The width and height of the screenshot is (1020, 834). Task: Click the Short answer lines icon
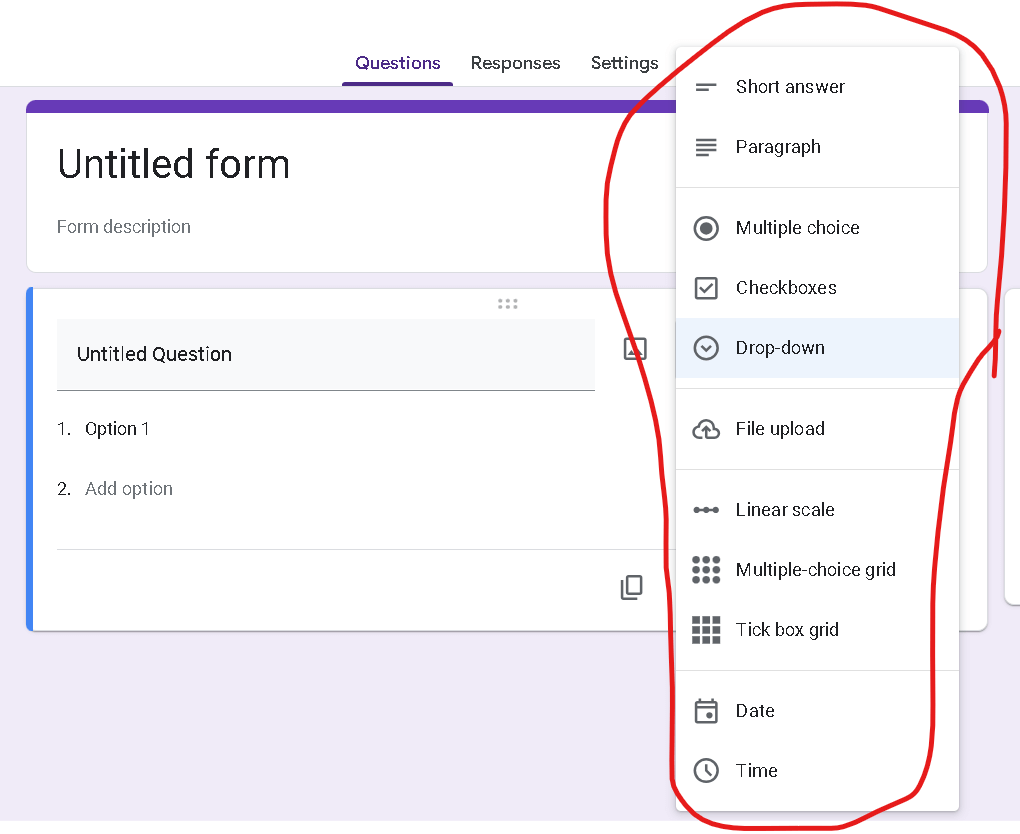706,87
